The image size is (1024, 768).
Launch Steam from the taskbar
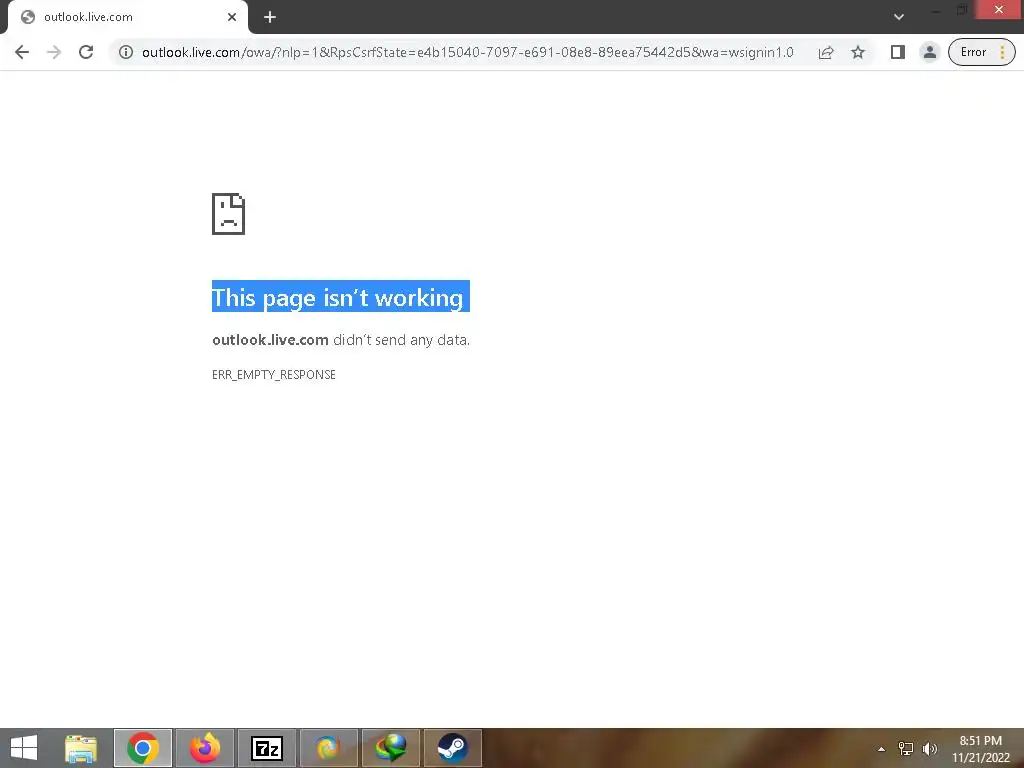pyautogui.click(x=453, y=748)
